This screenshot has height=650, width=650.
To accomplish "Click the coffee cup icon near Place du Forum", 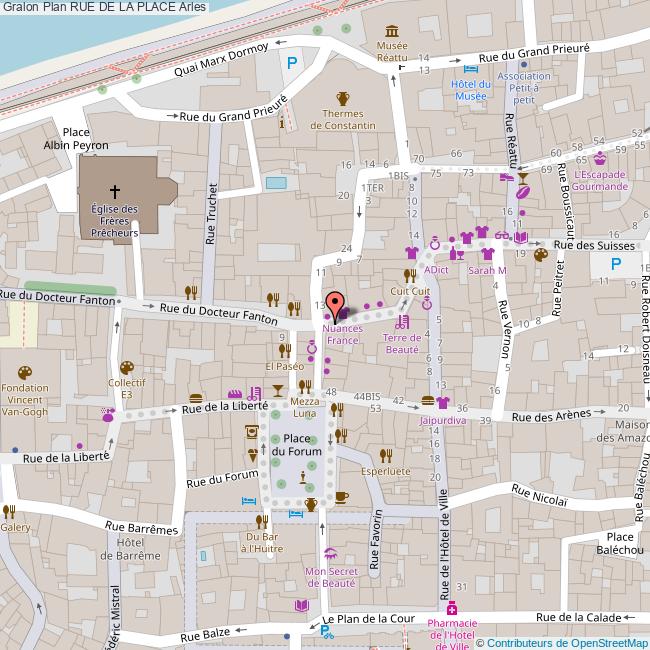I will [341, 496].
